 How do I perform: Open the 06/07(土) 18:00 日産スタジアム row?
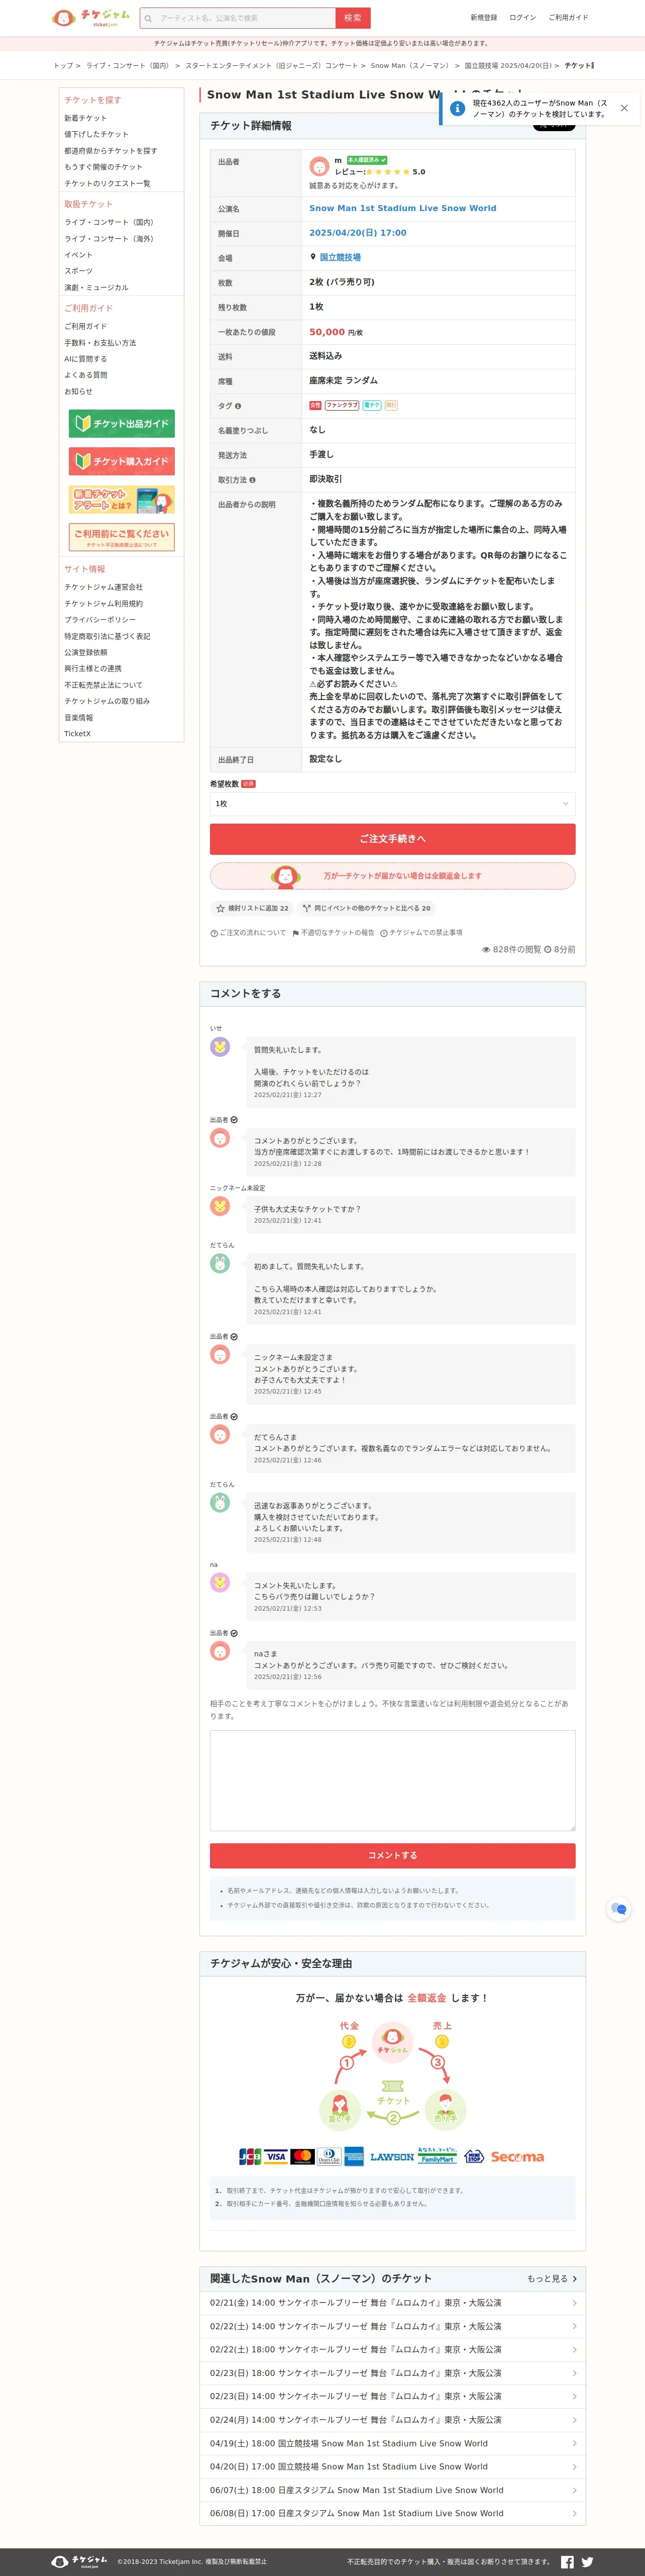(x=392, y=2490)
